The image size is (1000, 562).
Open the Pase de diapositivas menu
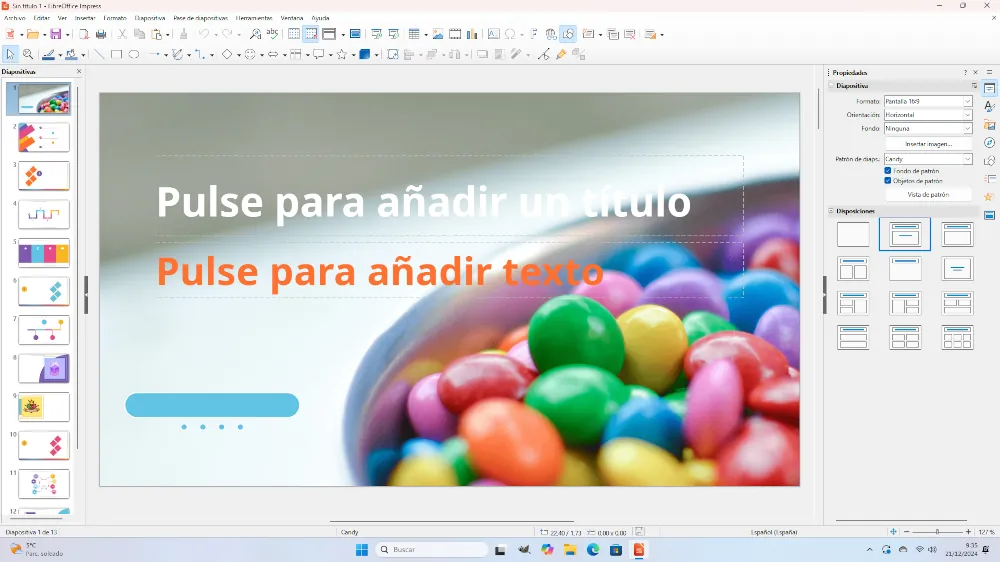tap(200, 18)
